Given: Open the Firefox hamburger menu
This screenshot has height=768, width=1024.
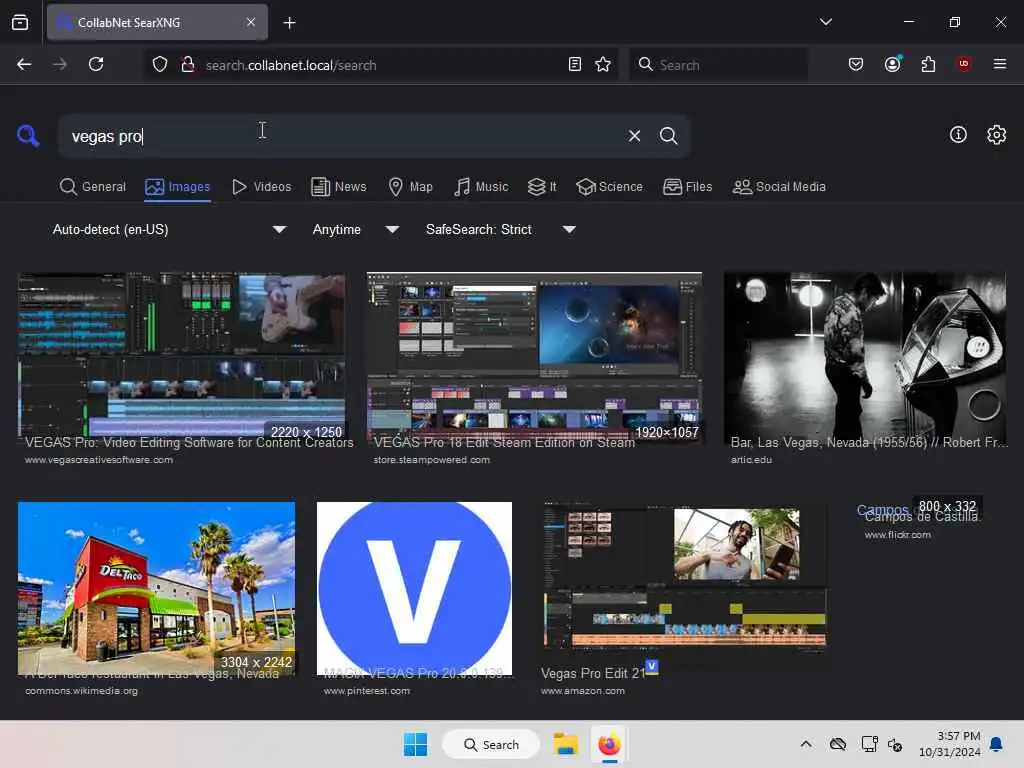Looking at the screenshot, I should pyautogui.click(x=999, y=64).
